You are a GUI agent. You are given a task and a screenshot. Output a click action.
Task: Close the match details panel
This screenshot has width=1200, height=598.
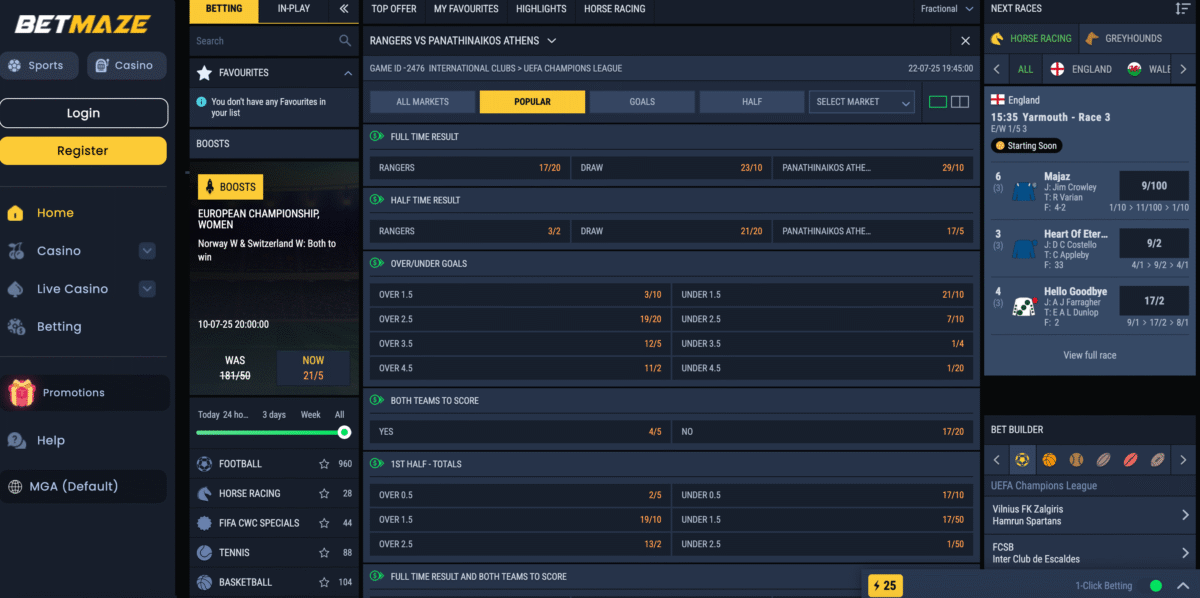[x=965, y=41]
